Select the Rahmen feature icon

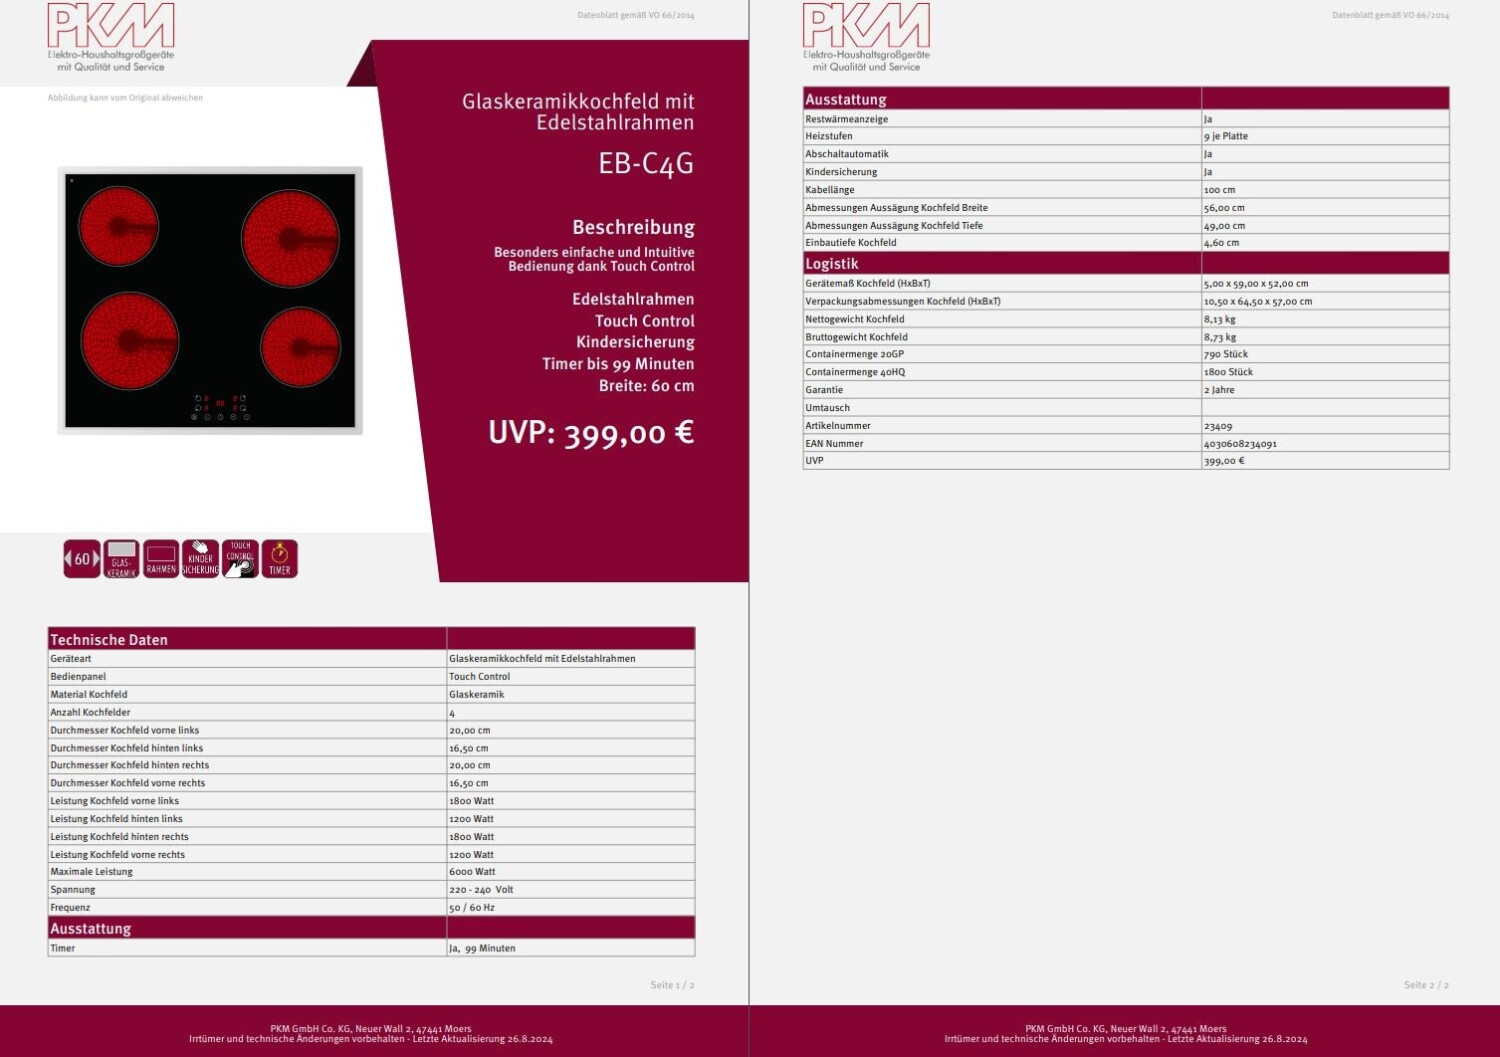pos(161,559)
